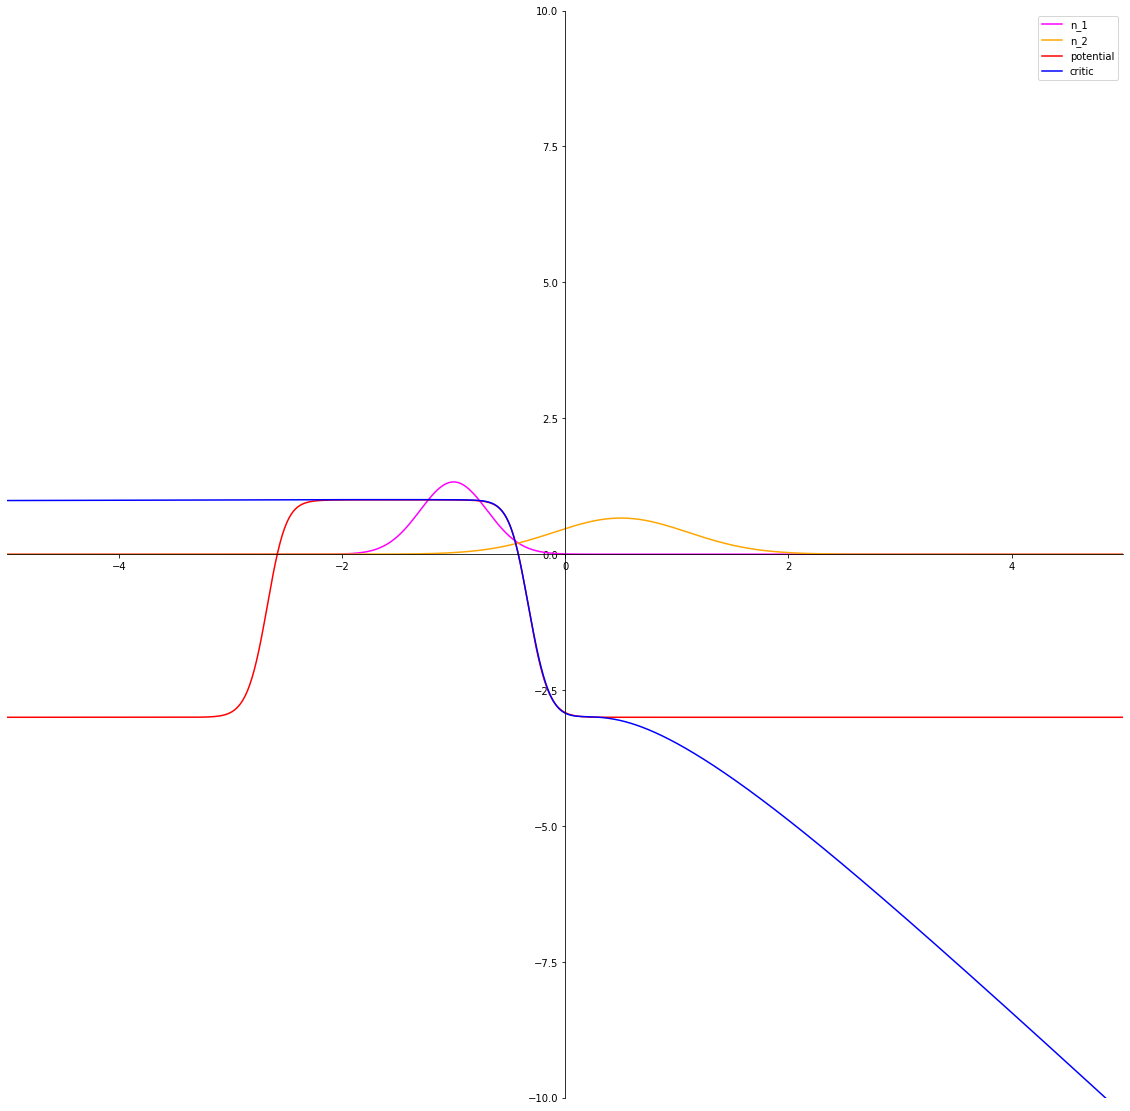Screen dimensions: 1130x1111
Task: Click the x-axis tick label −4
Action: coord(119,566)
